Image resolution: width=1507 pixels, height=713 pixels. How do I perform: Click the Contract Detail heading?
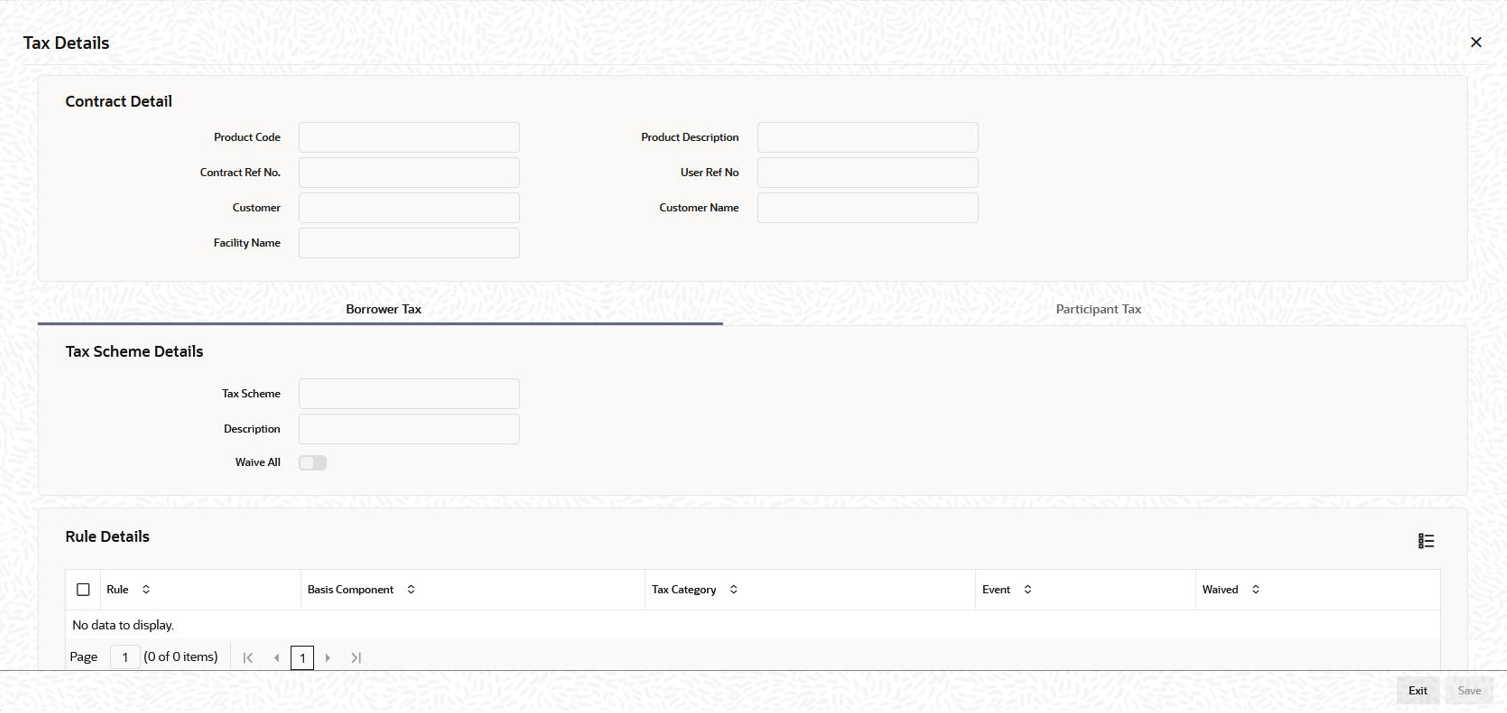(118, 102)
